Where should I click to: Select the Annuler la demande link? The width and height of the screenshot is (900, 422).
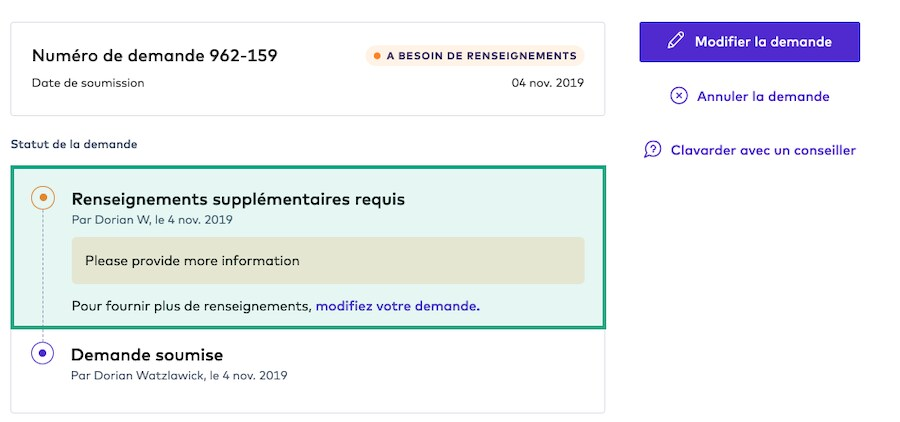coord(763,96)
